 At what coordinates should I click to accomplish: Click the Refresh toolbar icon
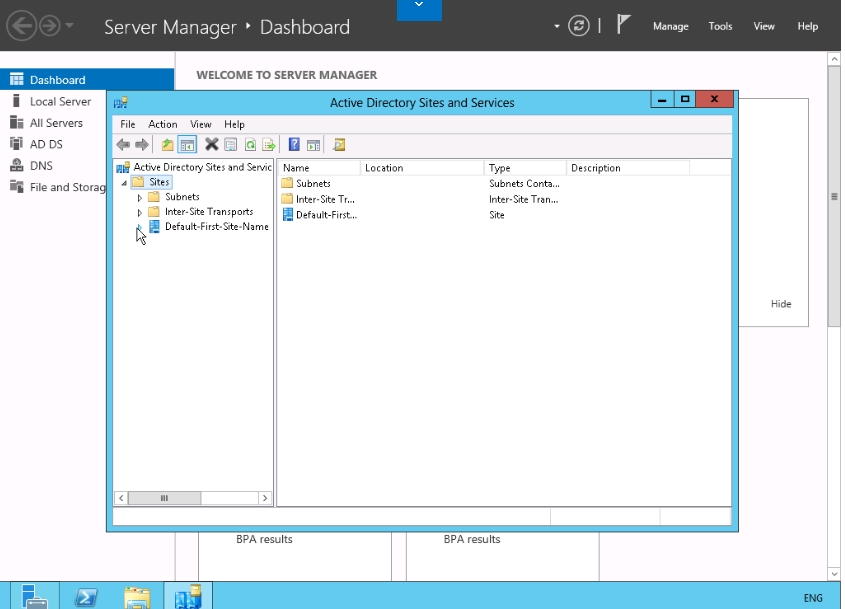250,145
